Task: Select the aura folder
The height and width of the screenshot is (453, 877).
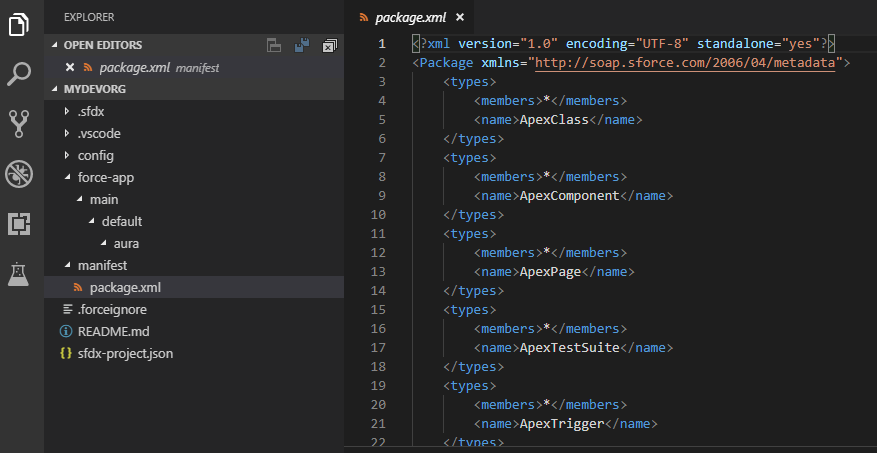Action: [127, 243]
